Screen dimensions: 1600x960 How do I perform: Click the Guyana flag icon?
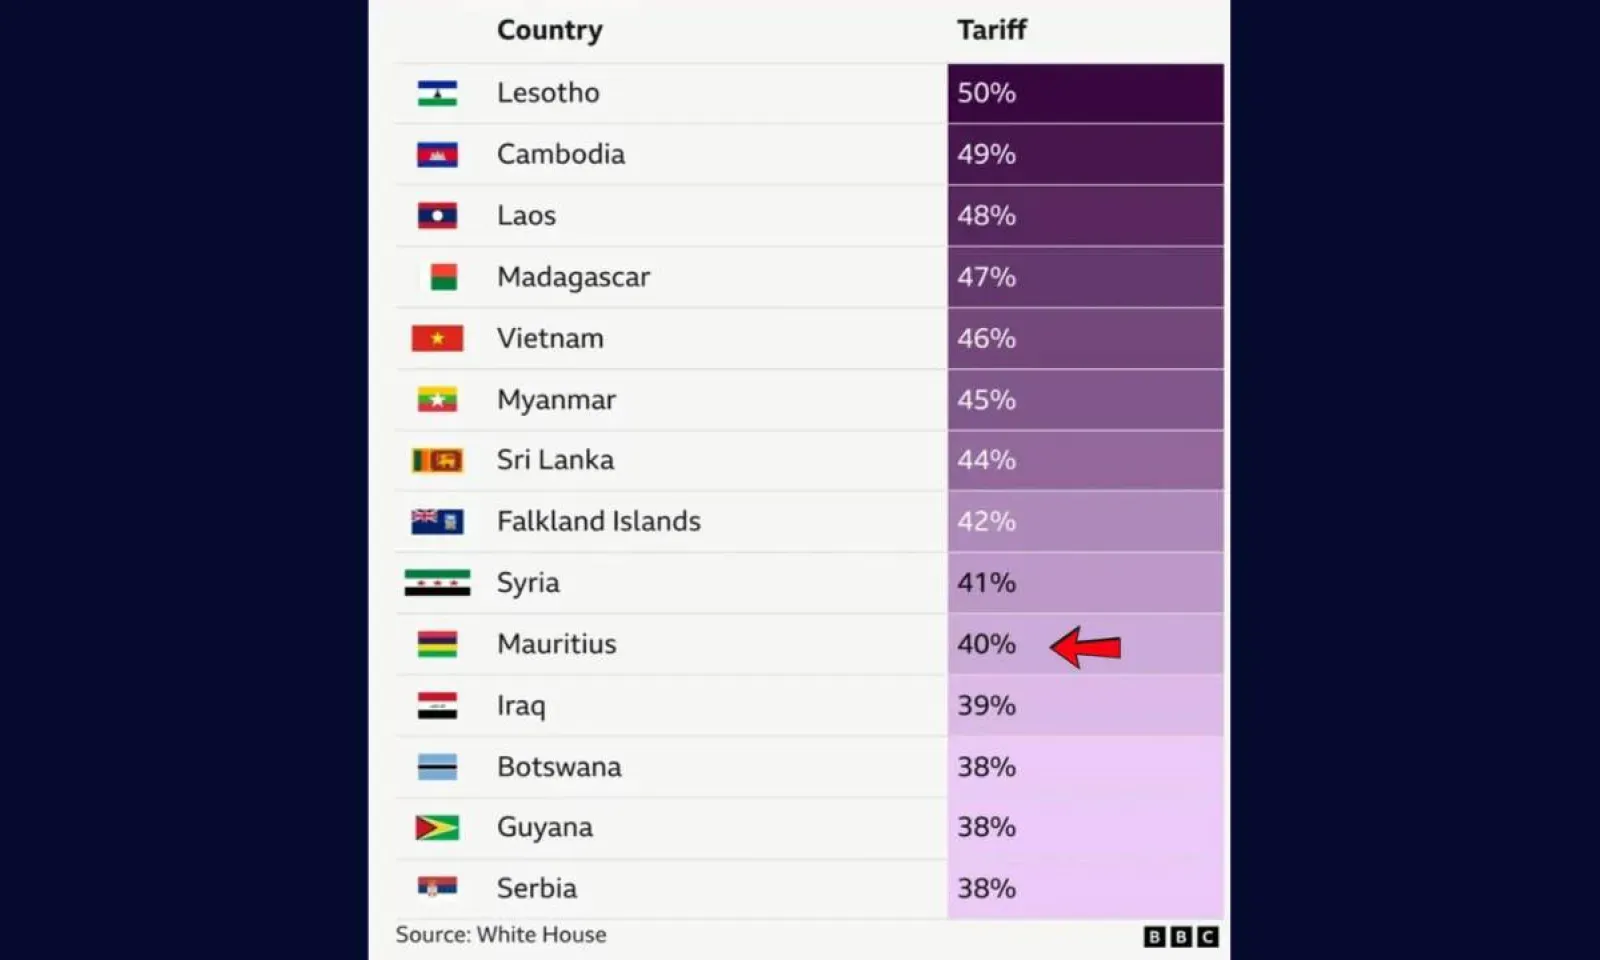click(x=437, y=827)
